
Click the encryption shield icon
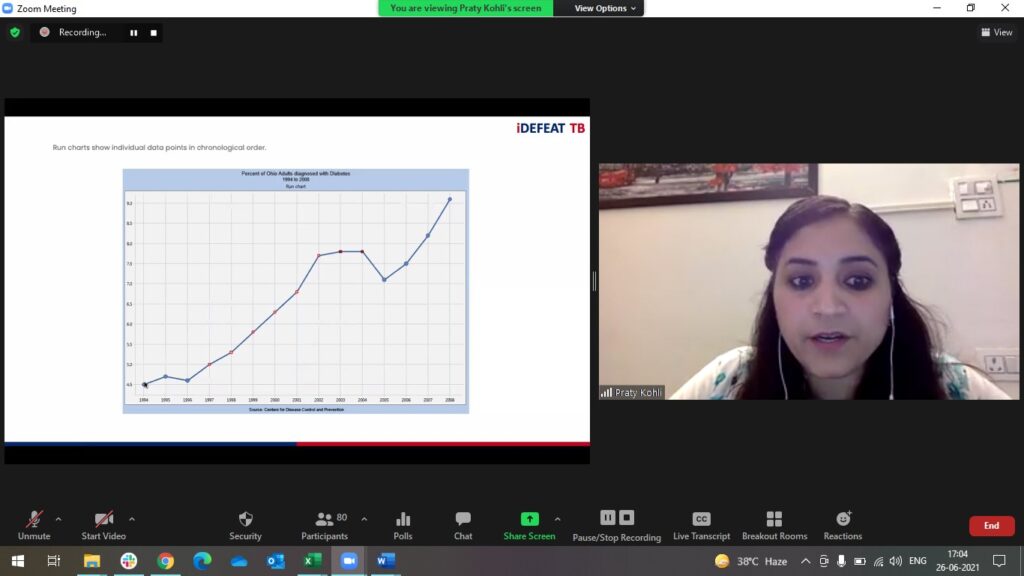point(15,32)
